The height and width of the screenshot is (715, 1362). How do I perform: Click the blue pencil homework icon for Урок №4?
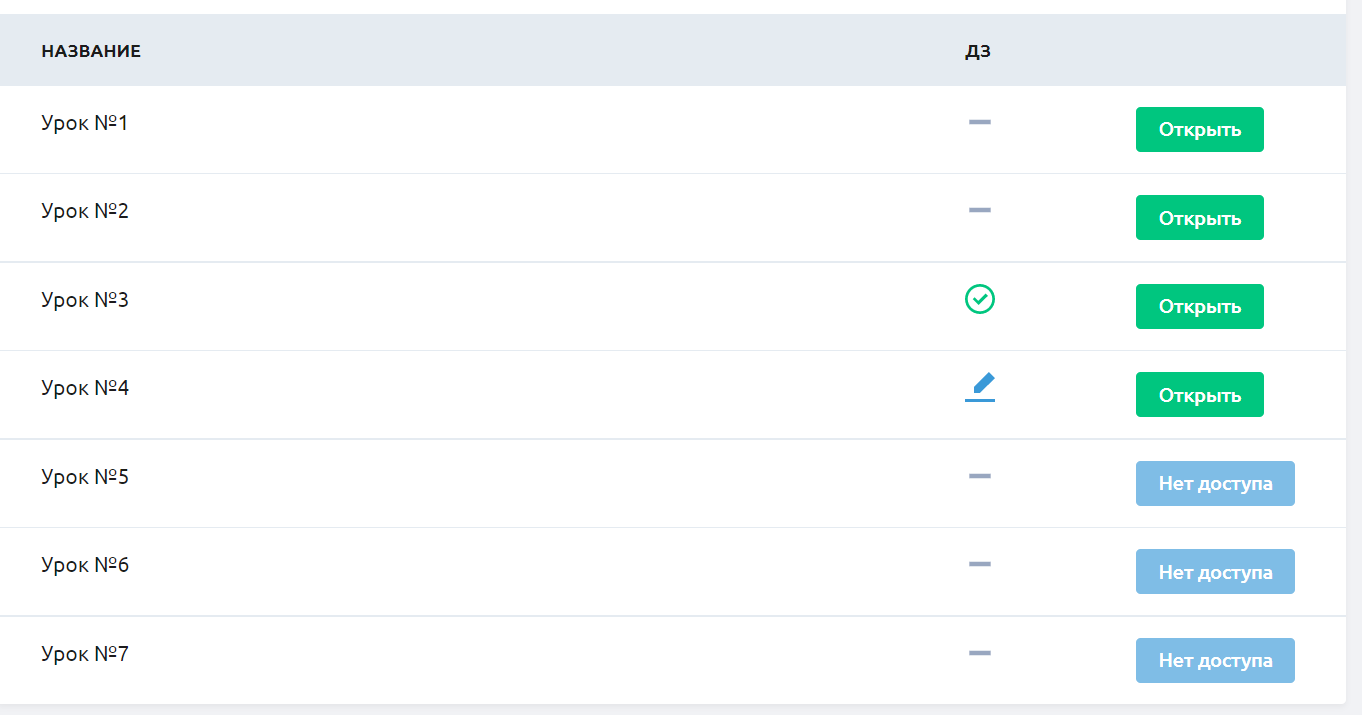980,387
